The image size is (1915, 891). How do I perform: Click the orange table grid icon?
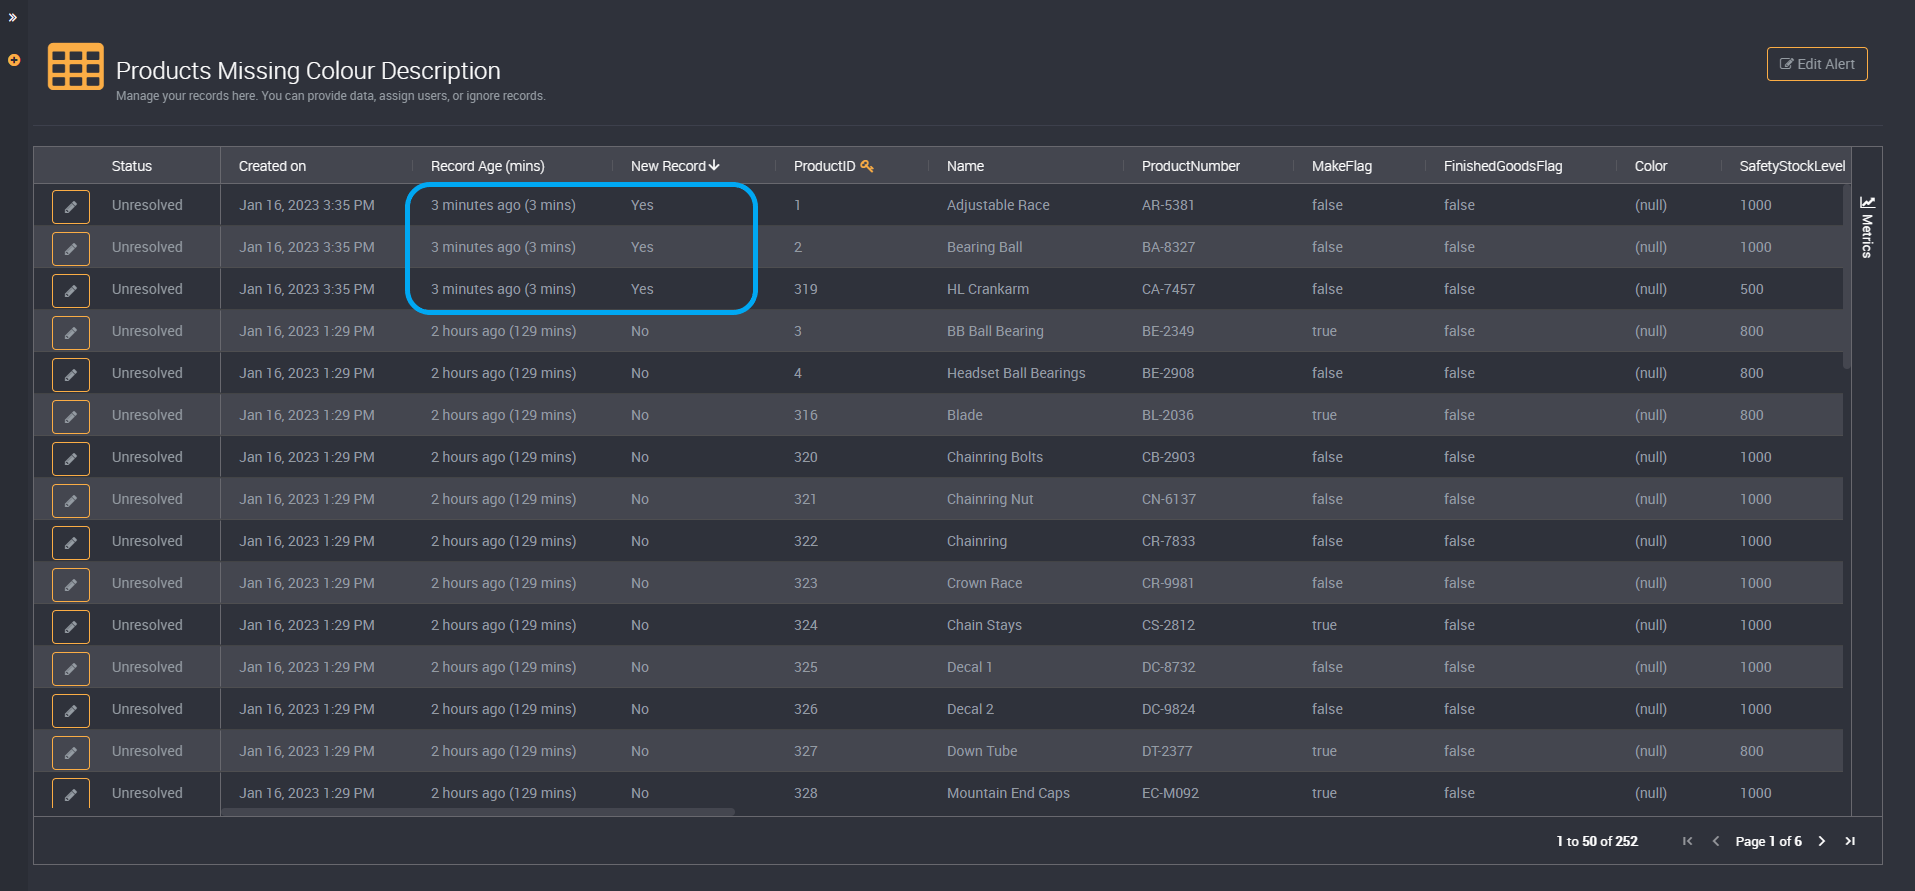coord(76,67)
